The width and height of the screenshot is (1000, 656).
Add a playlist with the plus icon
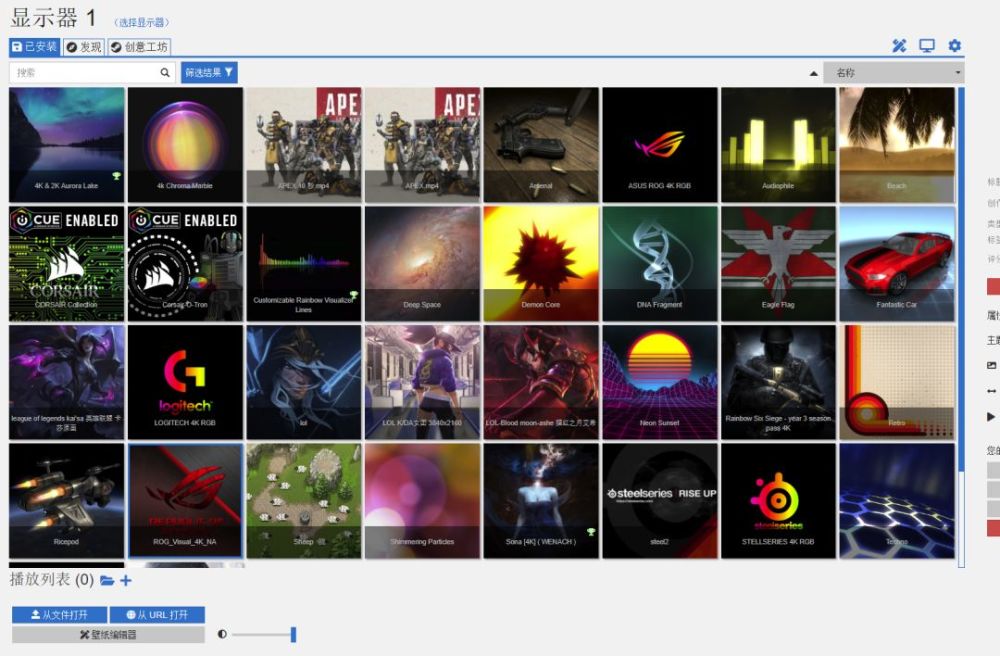(x=126, y=581)
